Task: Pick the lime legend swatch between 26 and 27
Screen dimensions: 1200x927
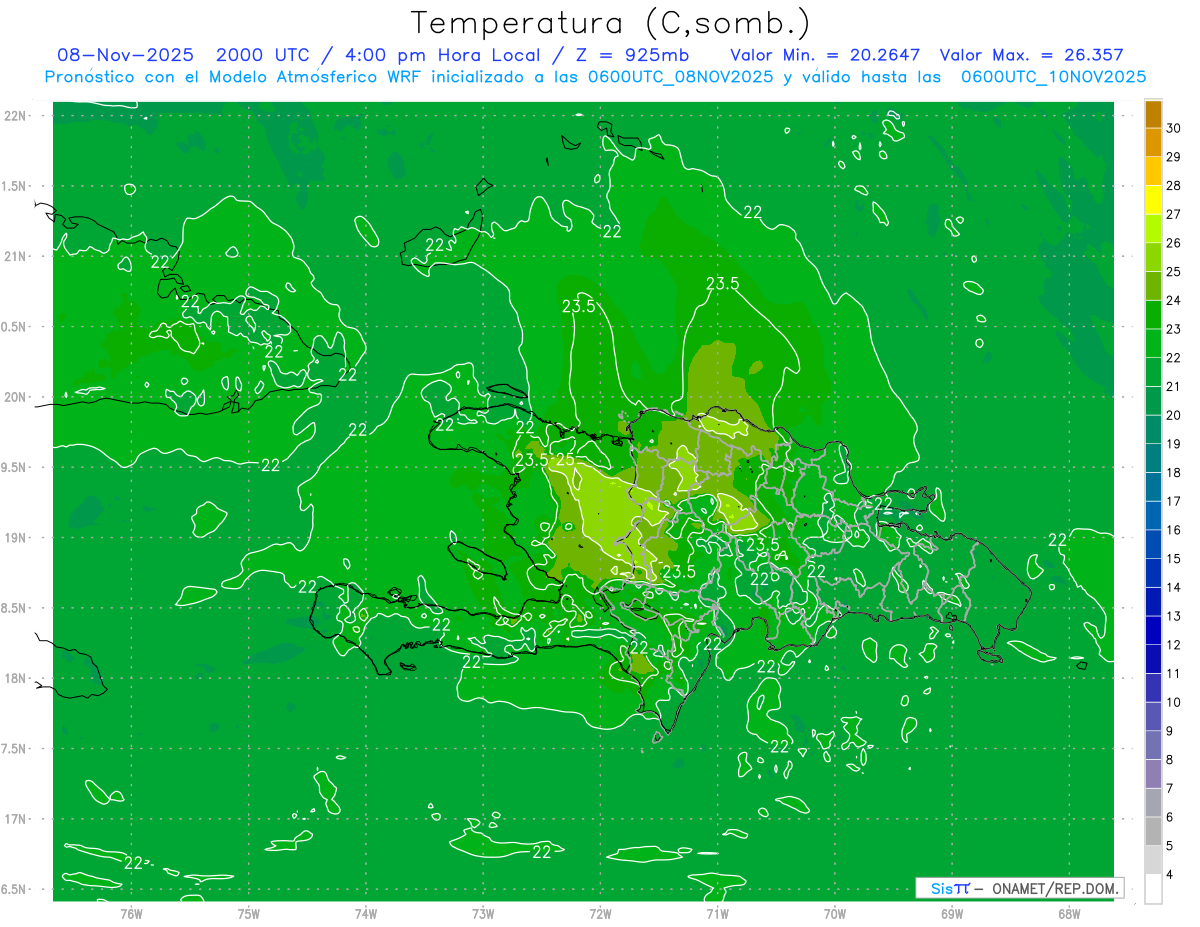Action: [1154, 229]
